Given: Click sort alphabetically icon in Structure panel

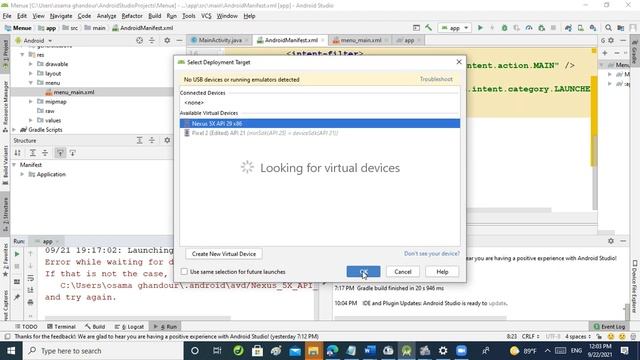Looking at the screenshot, I should pyautogui.click(x=18, y=153).
